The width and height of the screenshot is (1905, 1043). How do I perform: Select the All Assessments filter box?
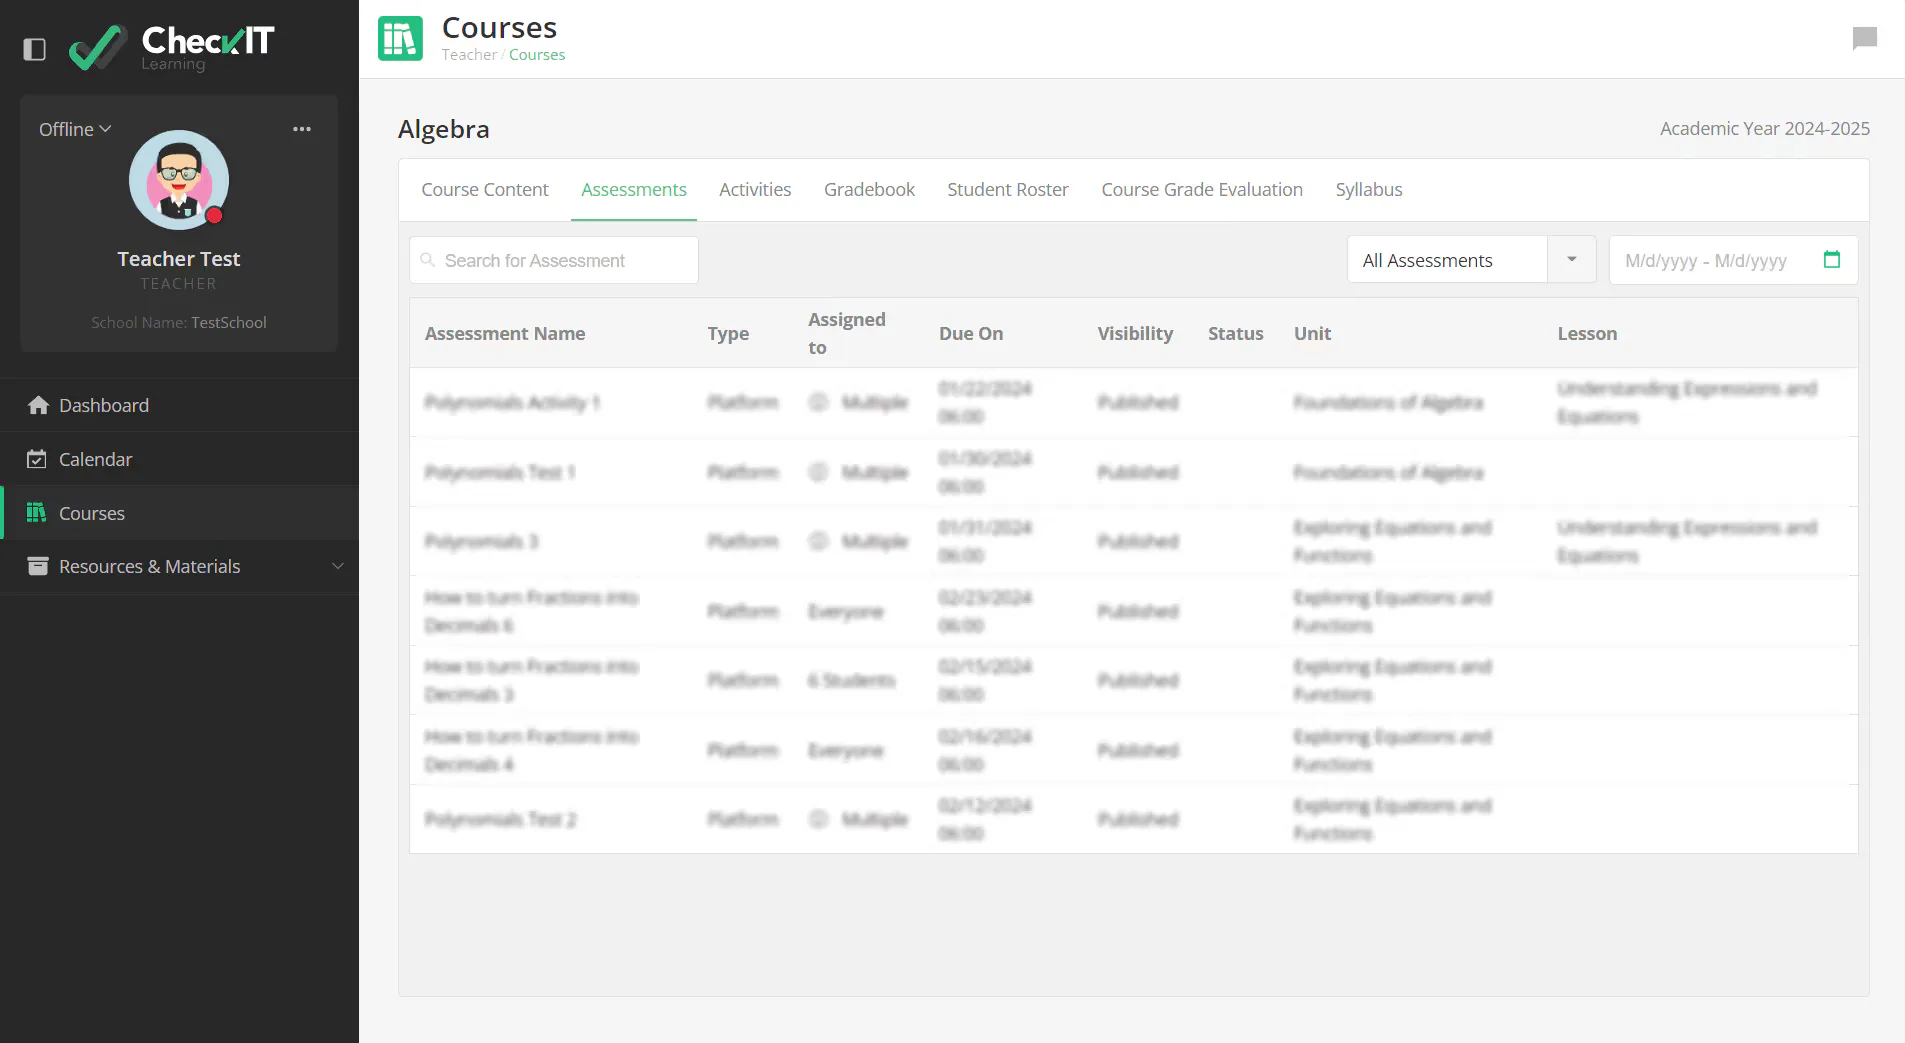(1447, 260)
